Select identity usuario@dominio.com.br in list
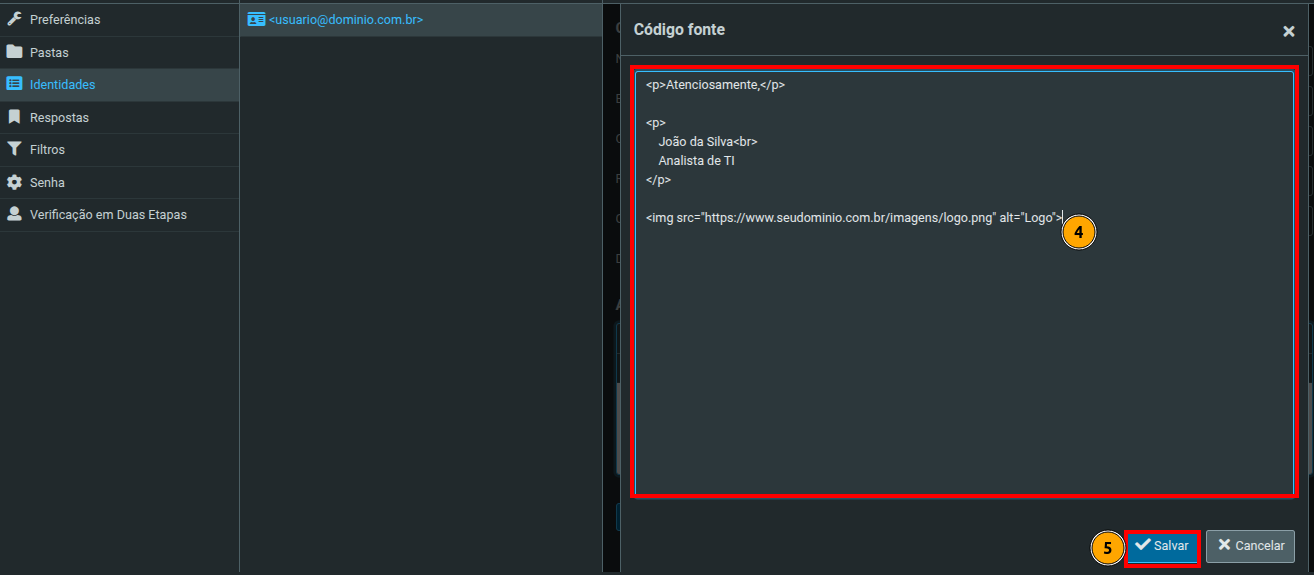This screenshot has height=575, width=1314. click(x=420, y=19)
